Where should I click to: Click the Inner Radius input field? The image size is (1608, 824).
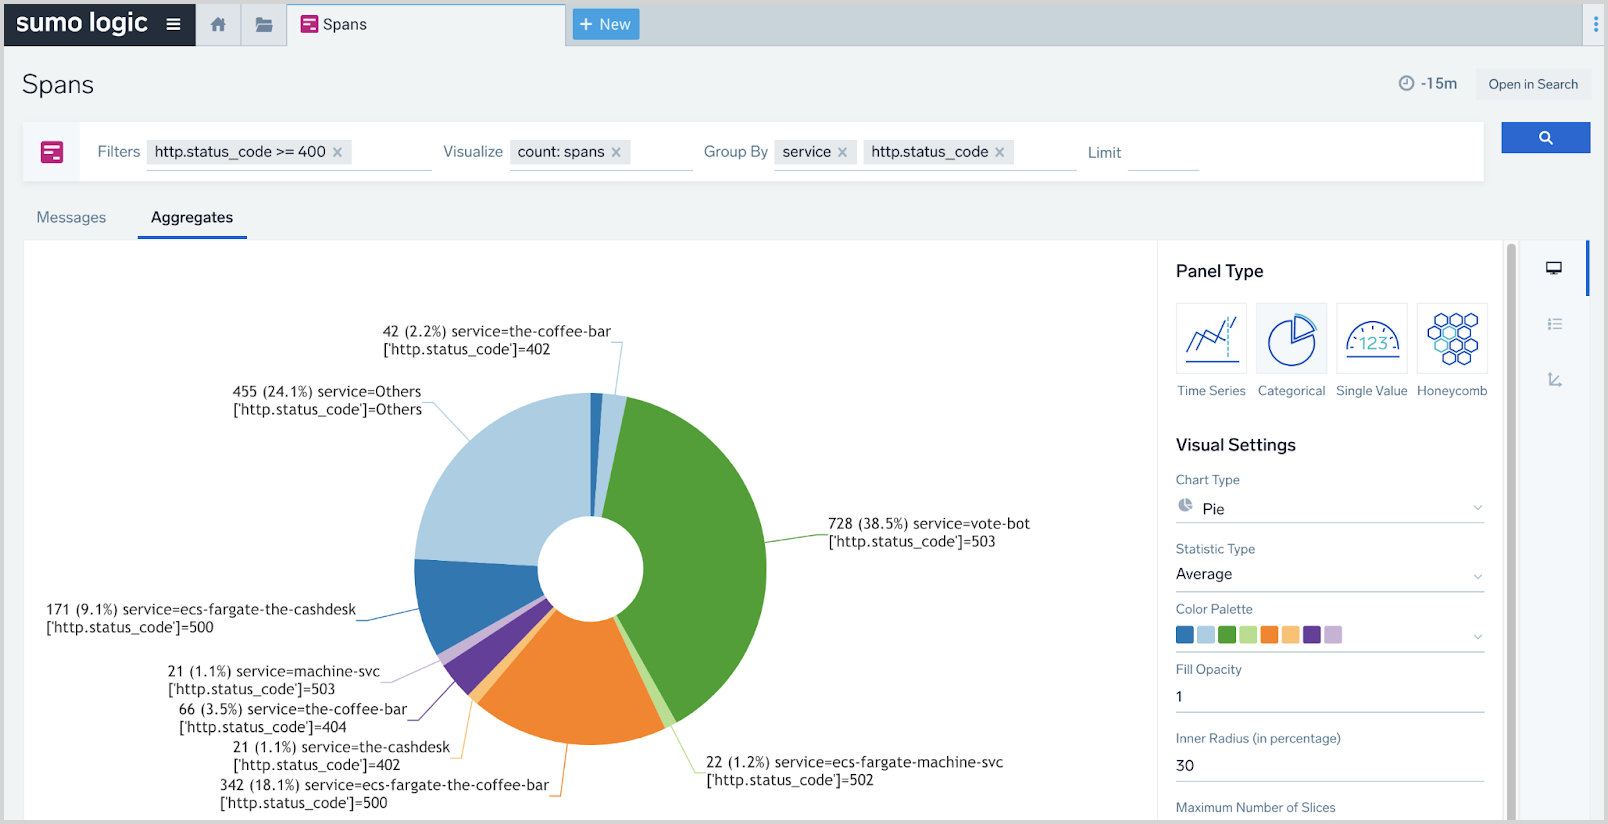click(1329, 765)
